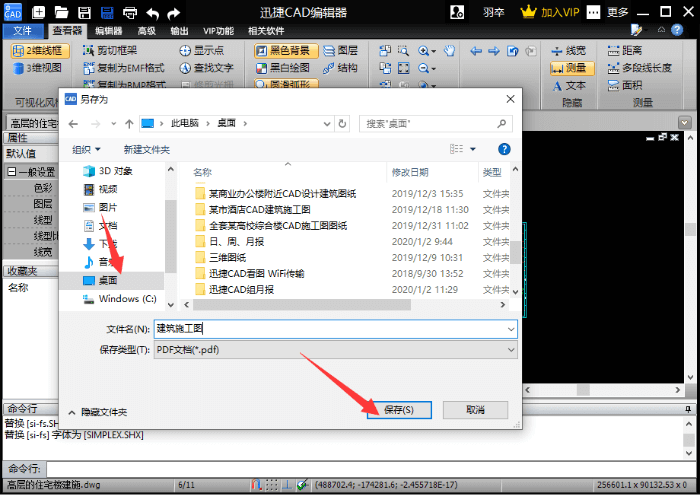Viewport: 700px width, 495px height.
Task: Open the 文件 menu
Action: 23,30
